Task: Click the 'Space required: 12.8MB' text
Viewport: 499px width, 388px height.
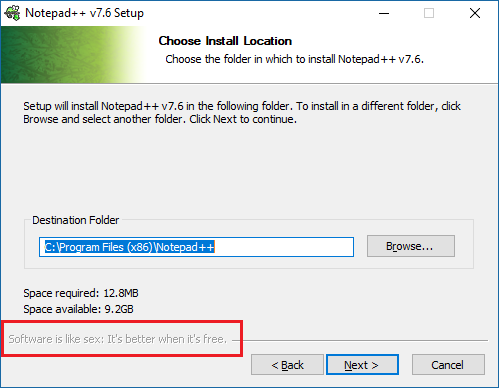Action: 81,293
